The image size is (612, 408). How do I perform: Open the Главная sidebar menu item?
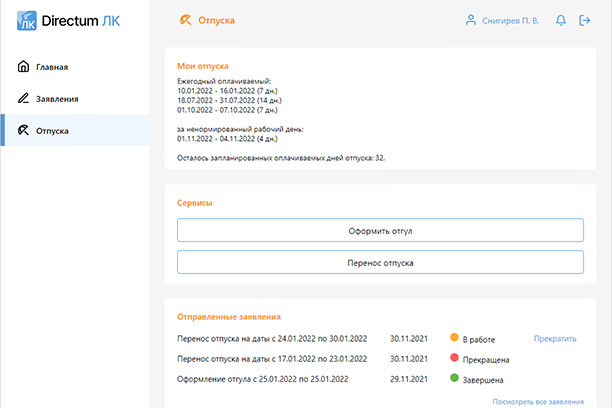52,67
